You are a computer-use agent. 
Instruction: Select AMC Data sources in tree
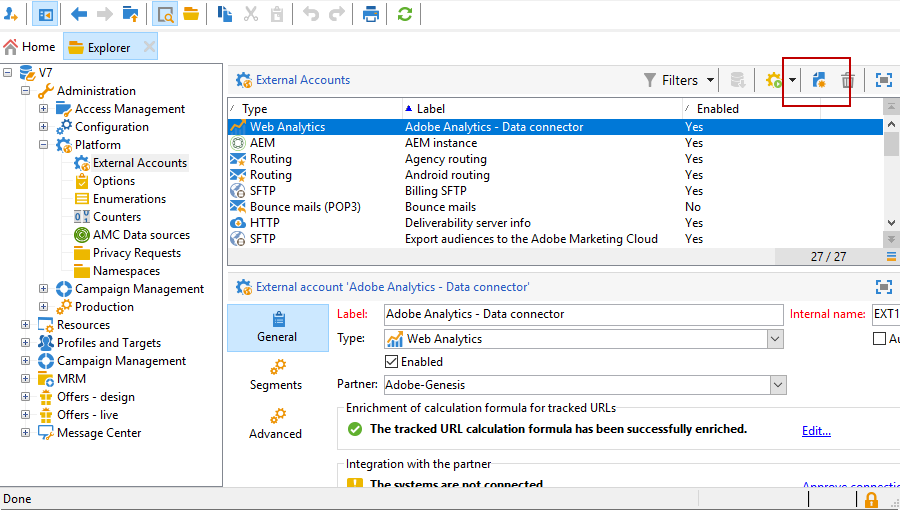[x=141, y=235]
